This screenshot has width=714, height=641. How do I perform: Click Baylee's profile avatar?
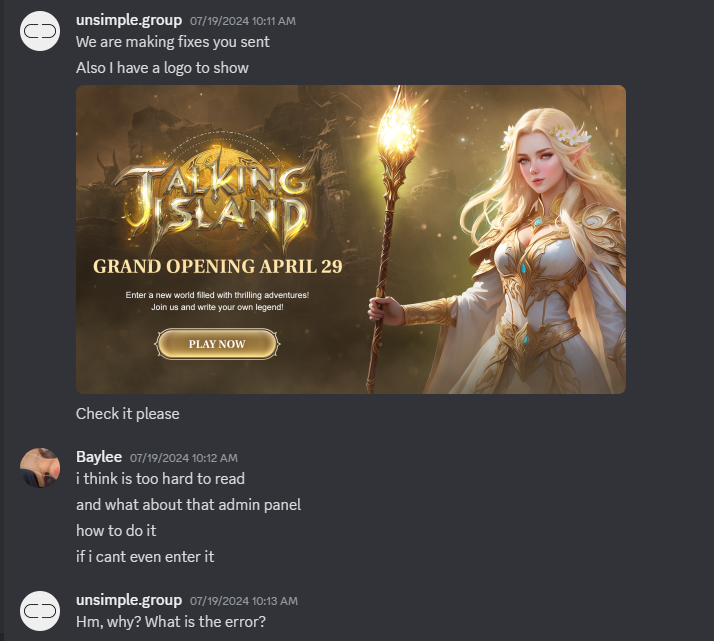tap(40, 468)
